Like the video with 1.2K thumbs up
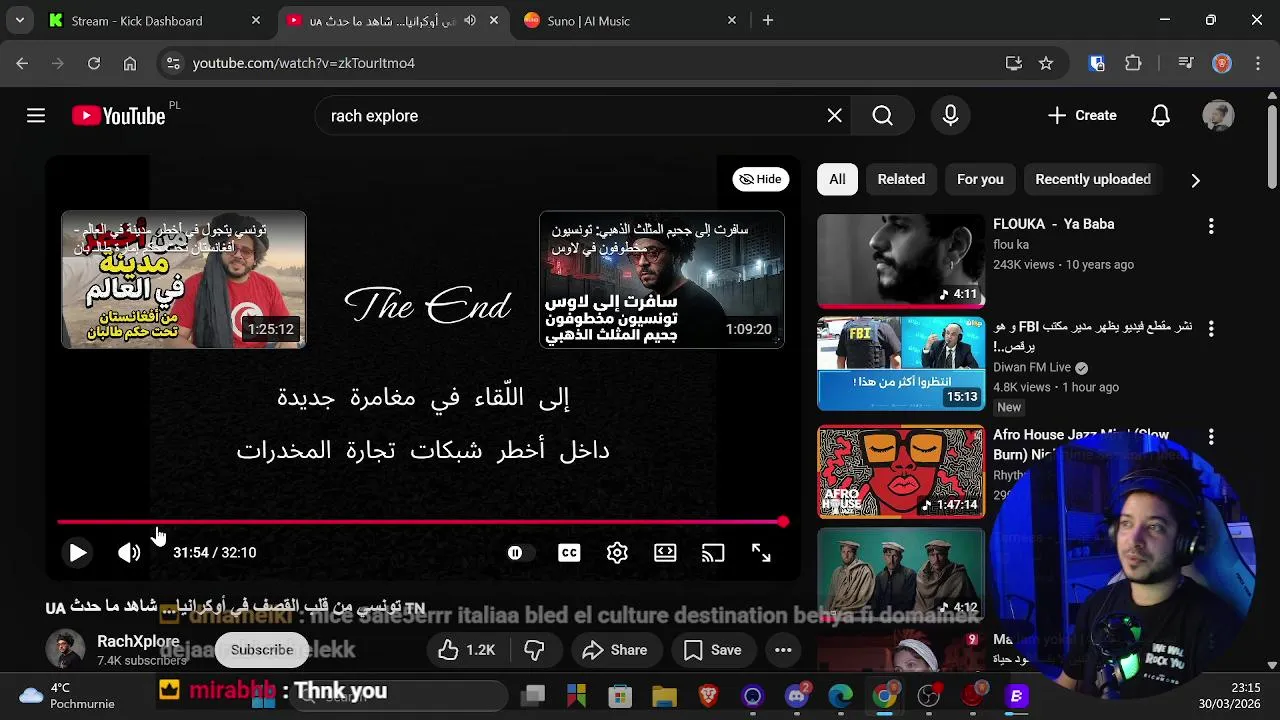This screenshot has height=720, width=1280. pos(467,650)
